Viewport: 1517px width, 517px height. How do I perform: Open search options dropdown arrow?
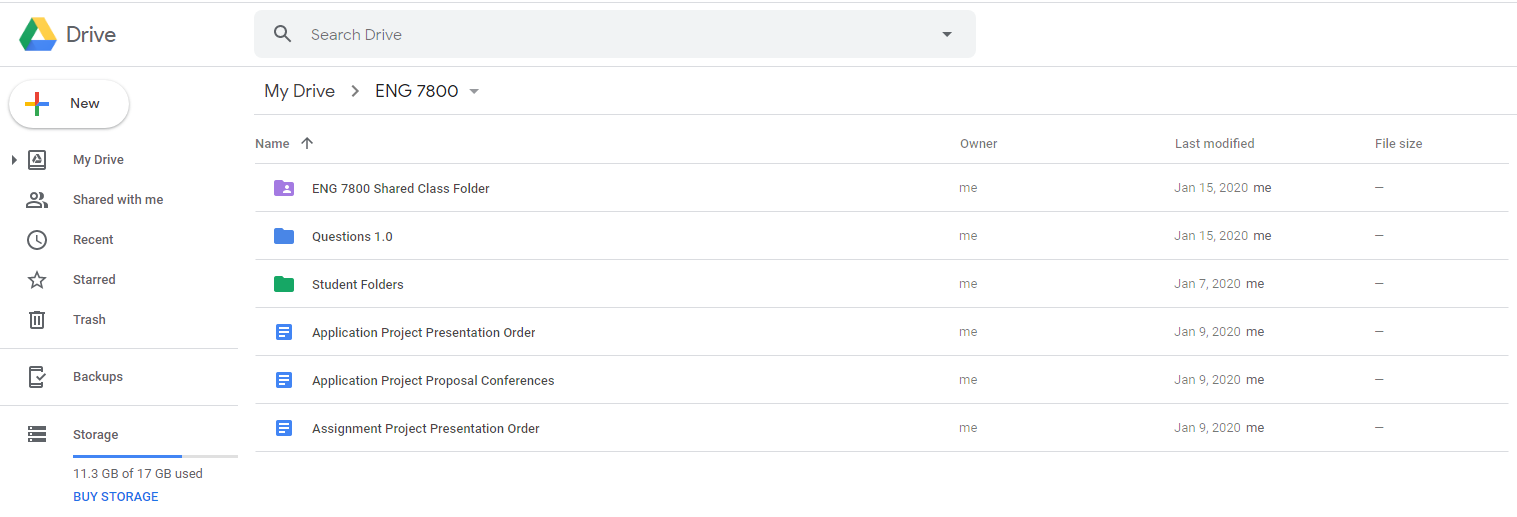947,34
